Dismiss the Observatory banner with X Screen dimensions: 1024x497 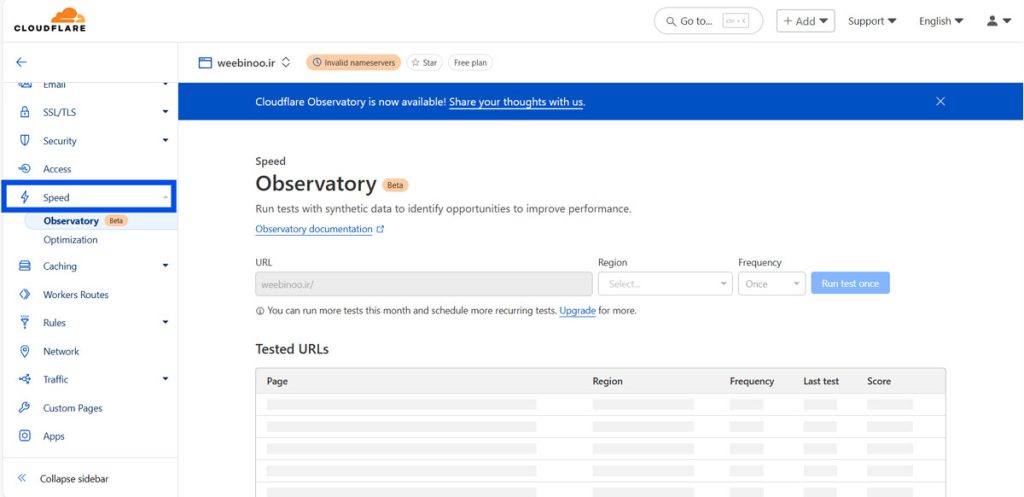point(940,101)
